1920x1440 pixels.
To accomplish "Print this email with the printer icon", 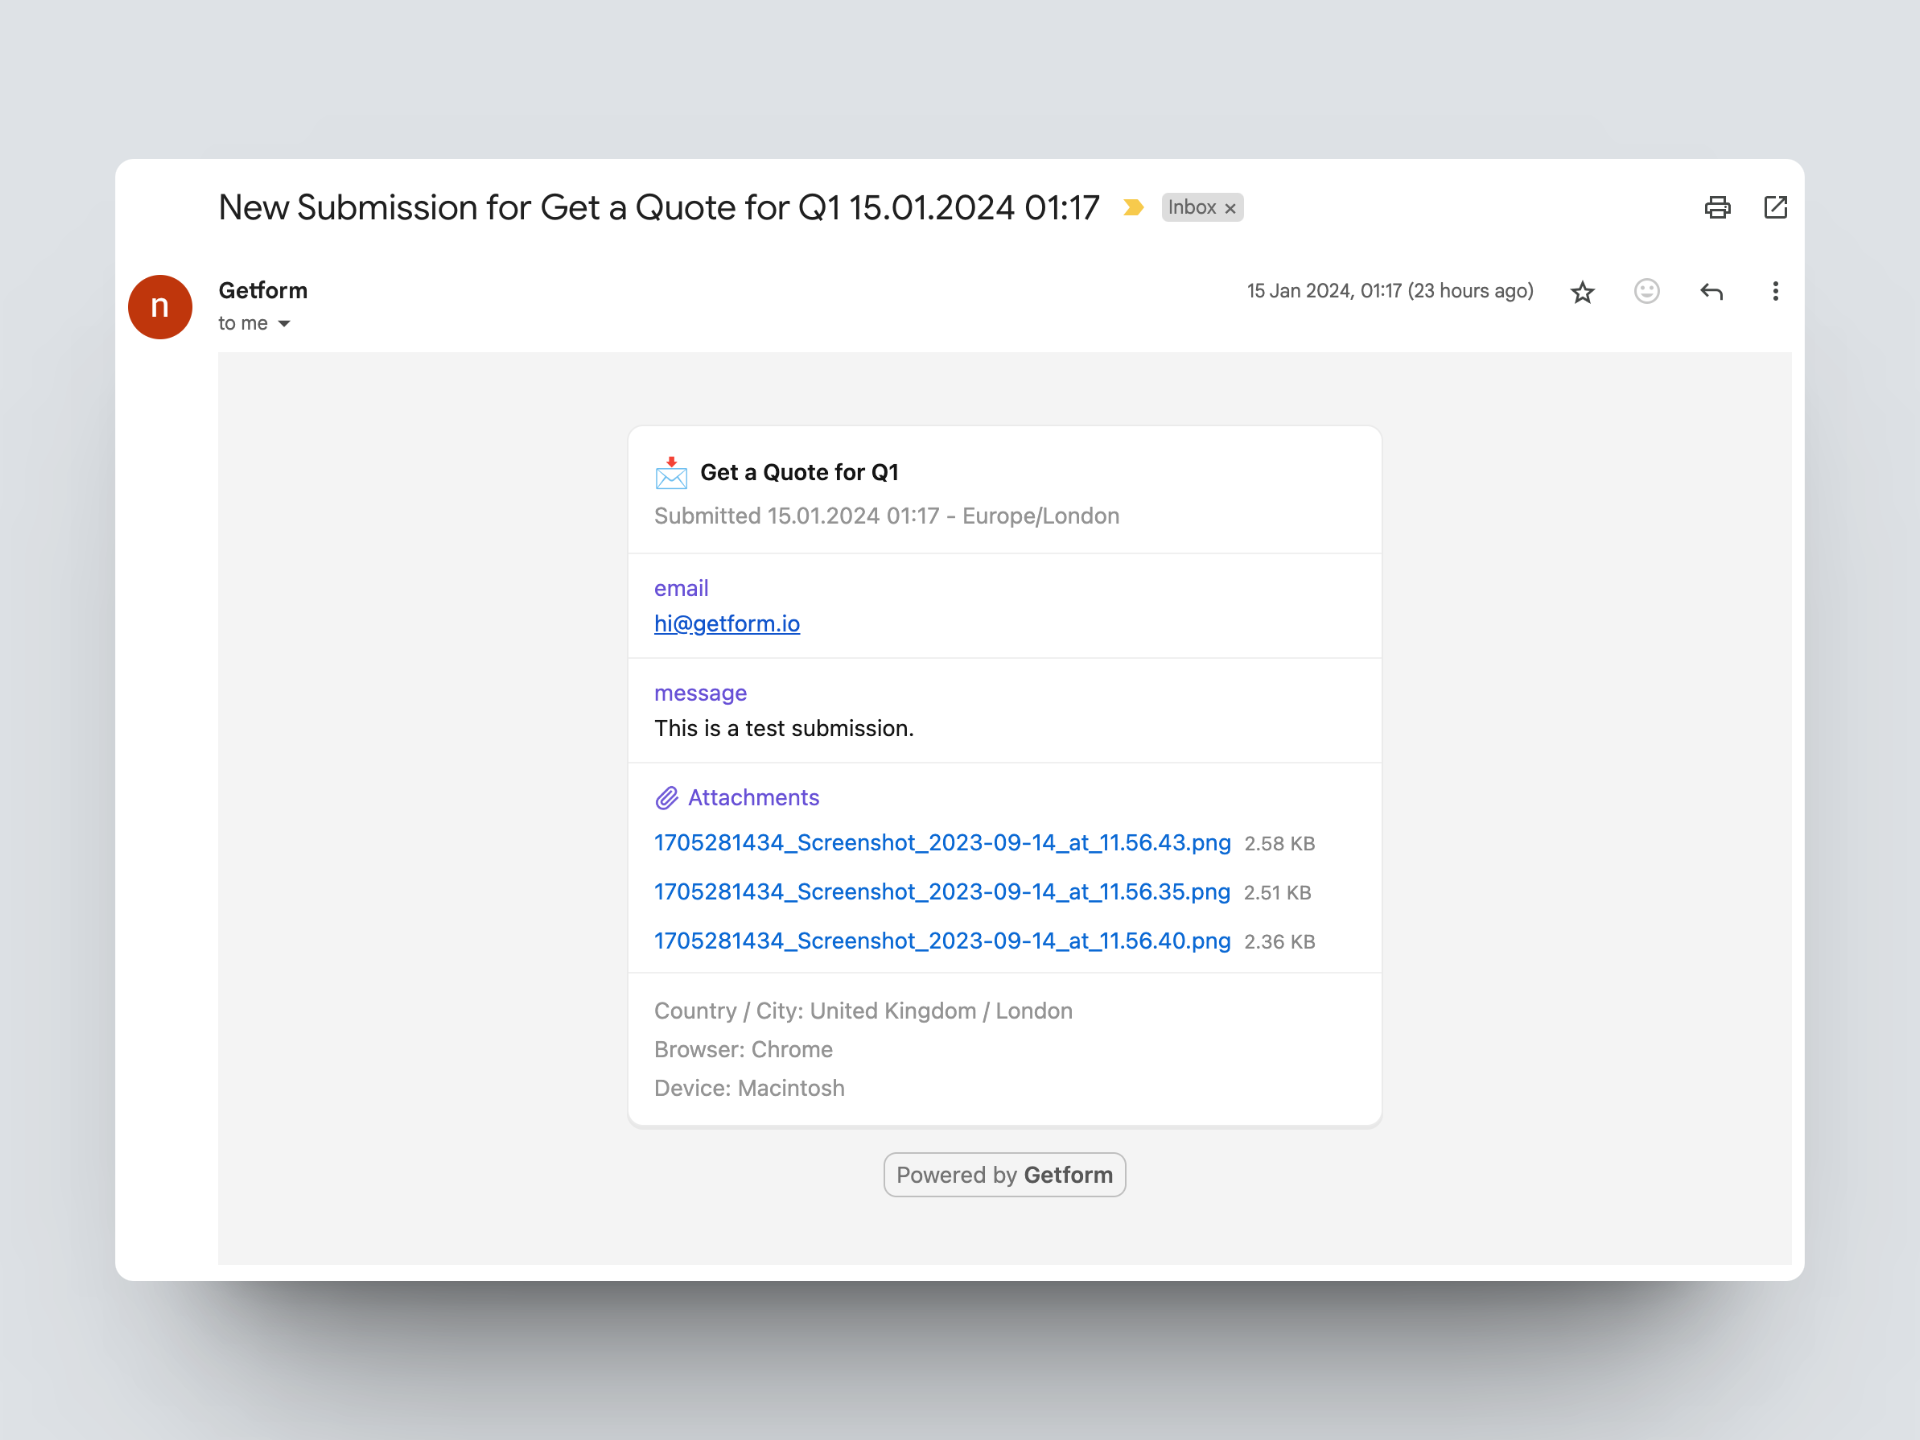I will 1717,207.
